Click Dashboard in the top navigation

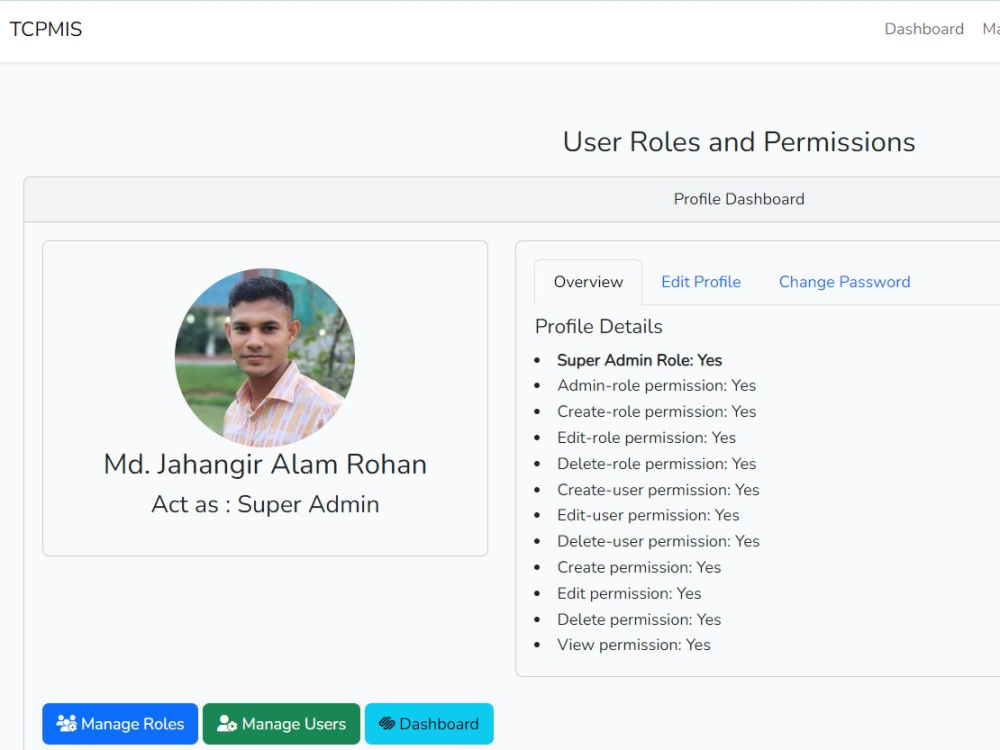[x=923, y=29]
